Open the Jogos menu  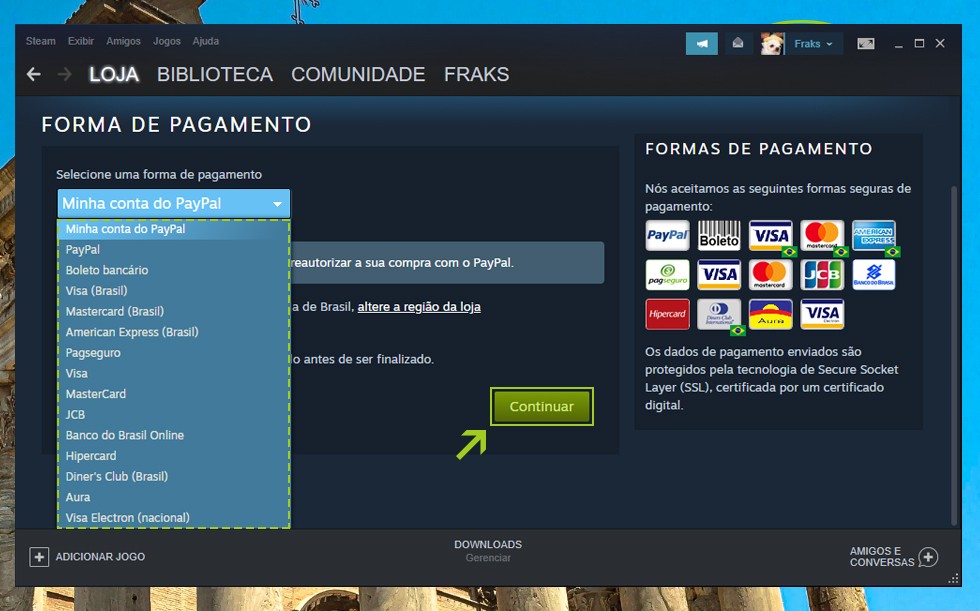click(x=167, y=41)
